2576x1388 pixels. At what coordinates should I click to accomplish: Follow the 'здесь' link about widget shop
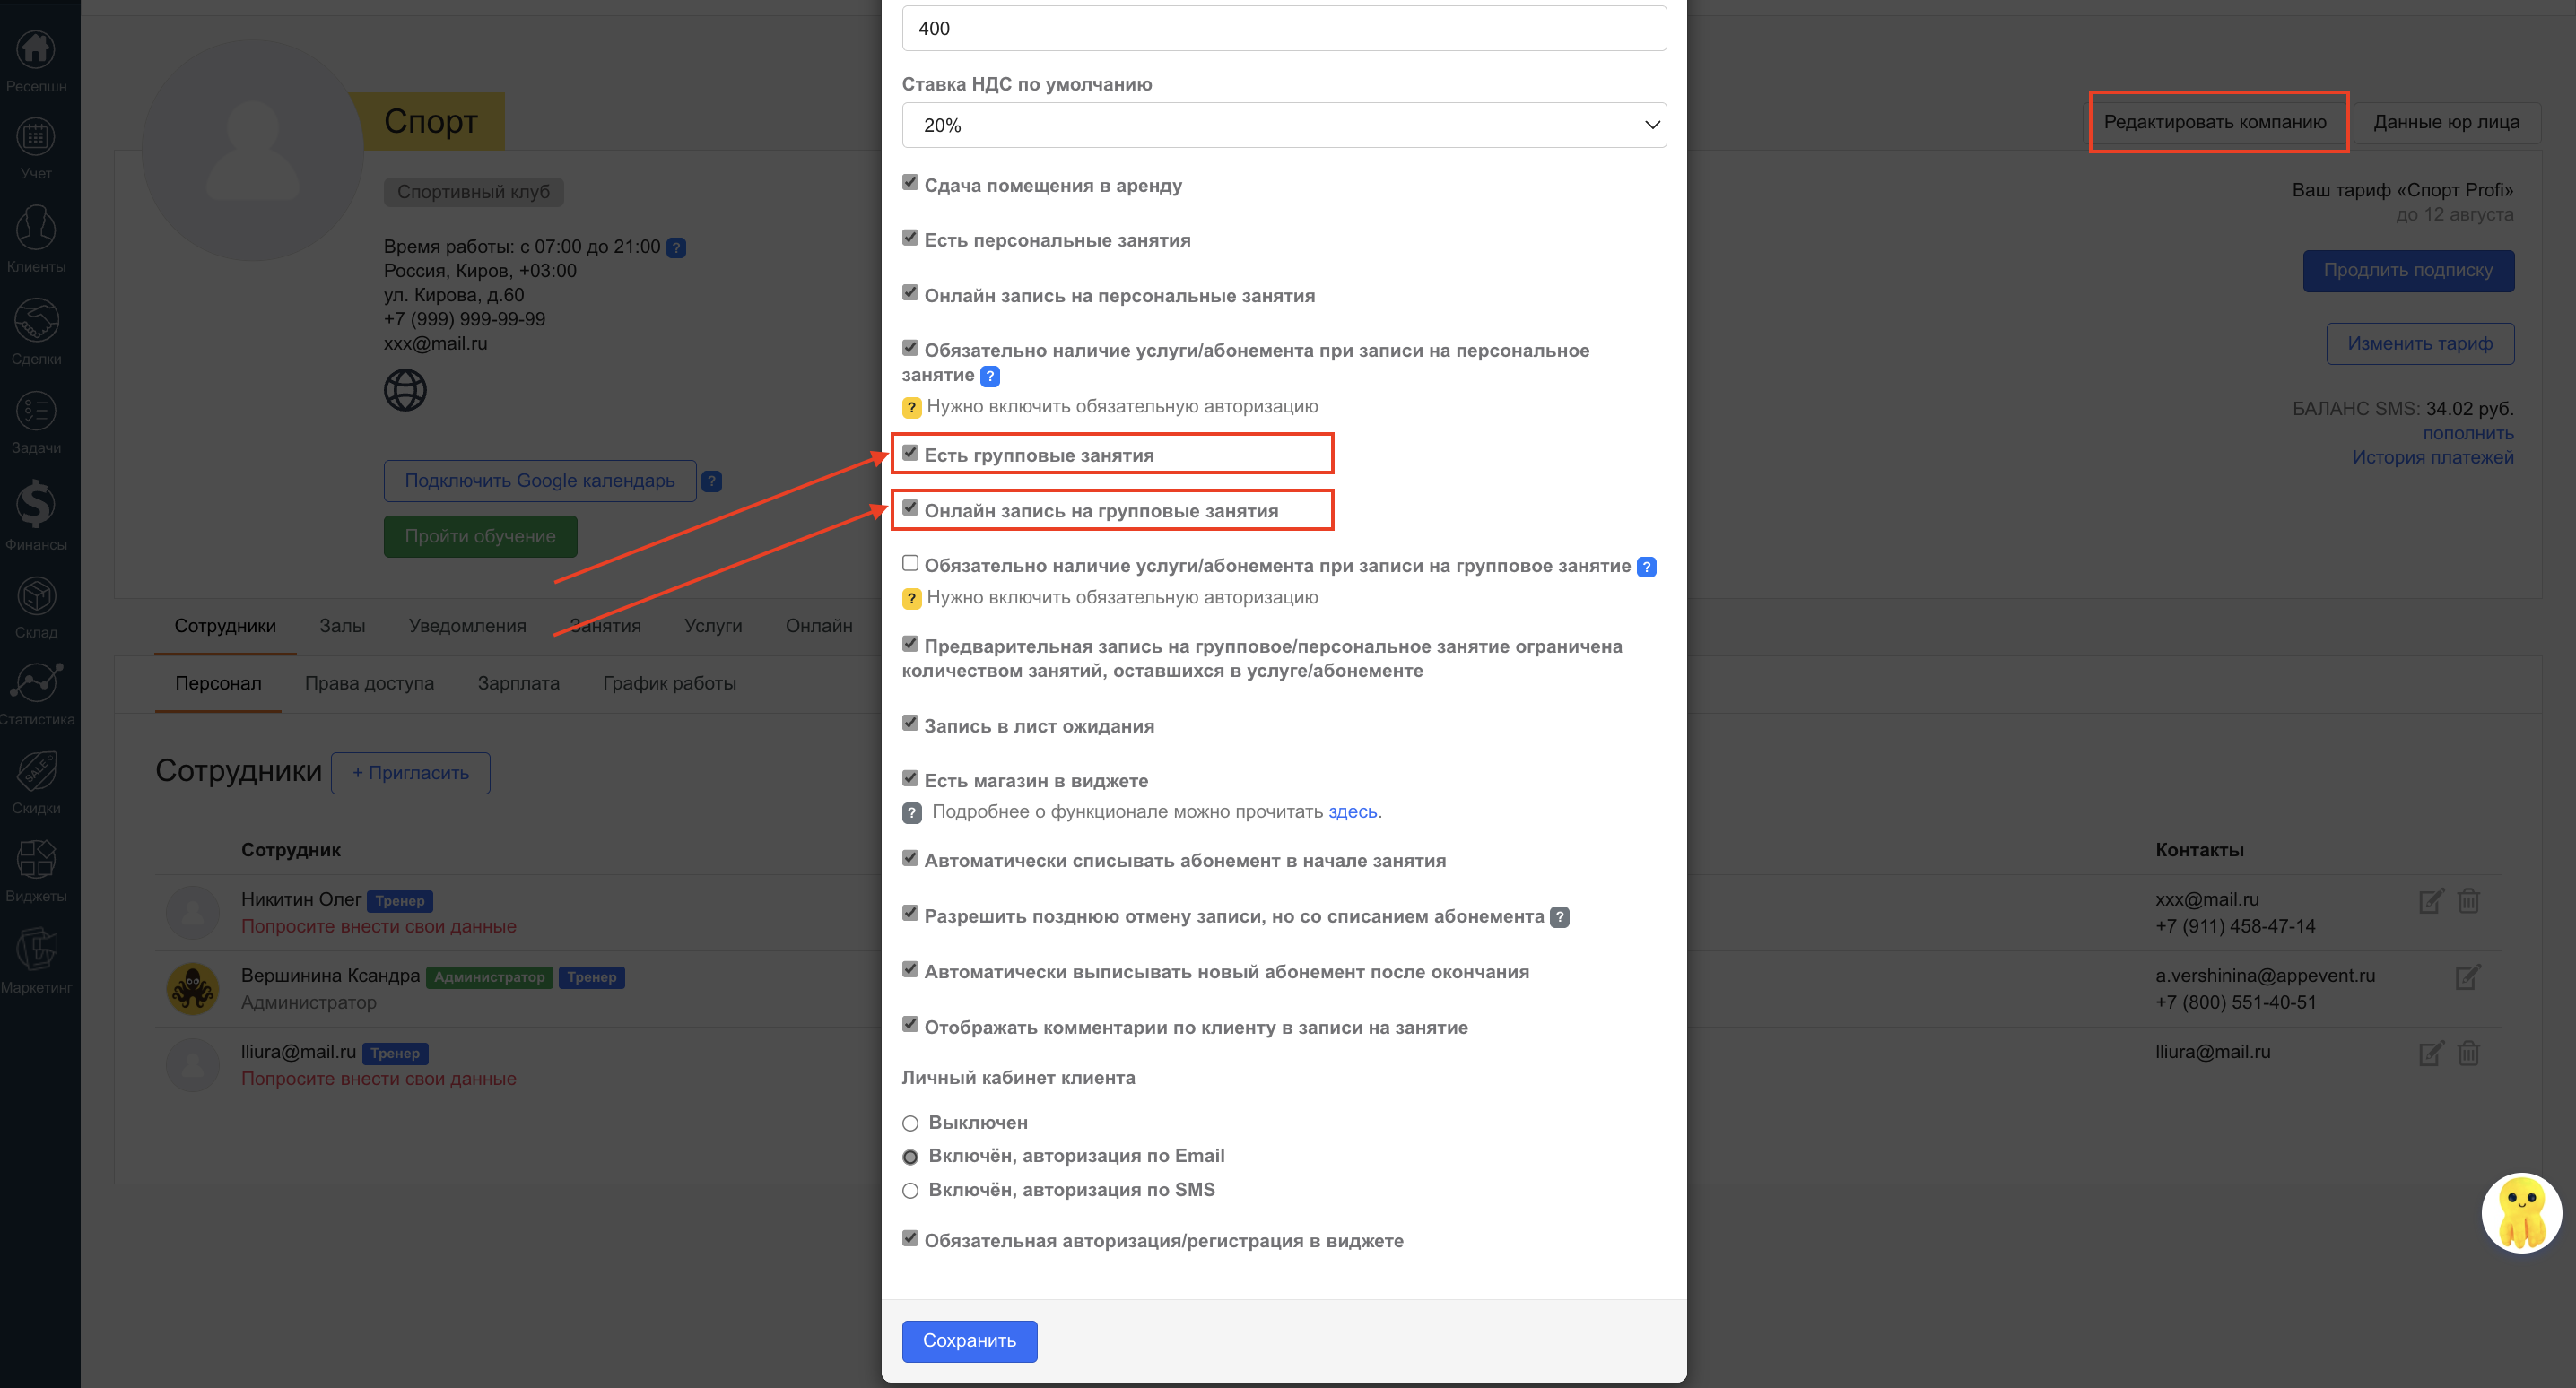1352,812
